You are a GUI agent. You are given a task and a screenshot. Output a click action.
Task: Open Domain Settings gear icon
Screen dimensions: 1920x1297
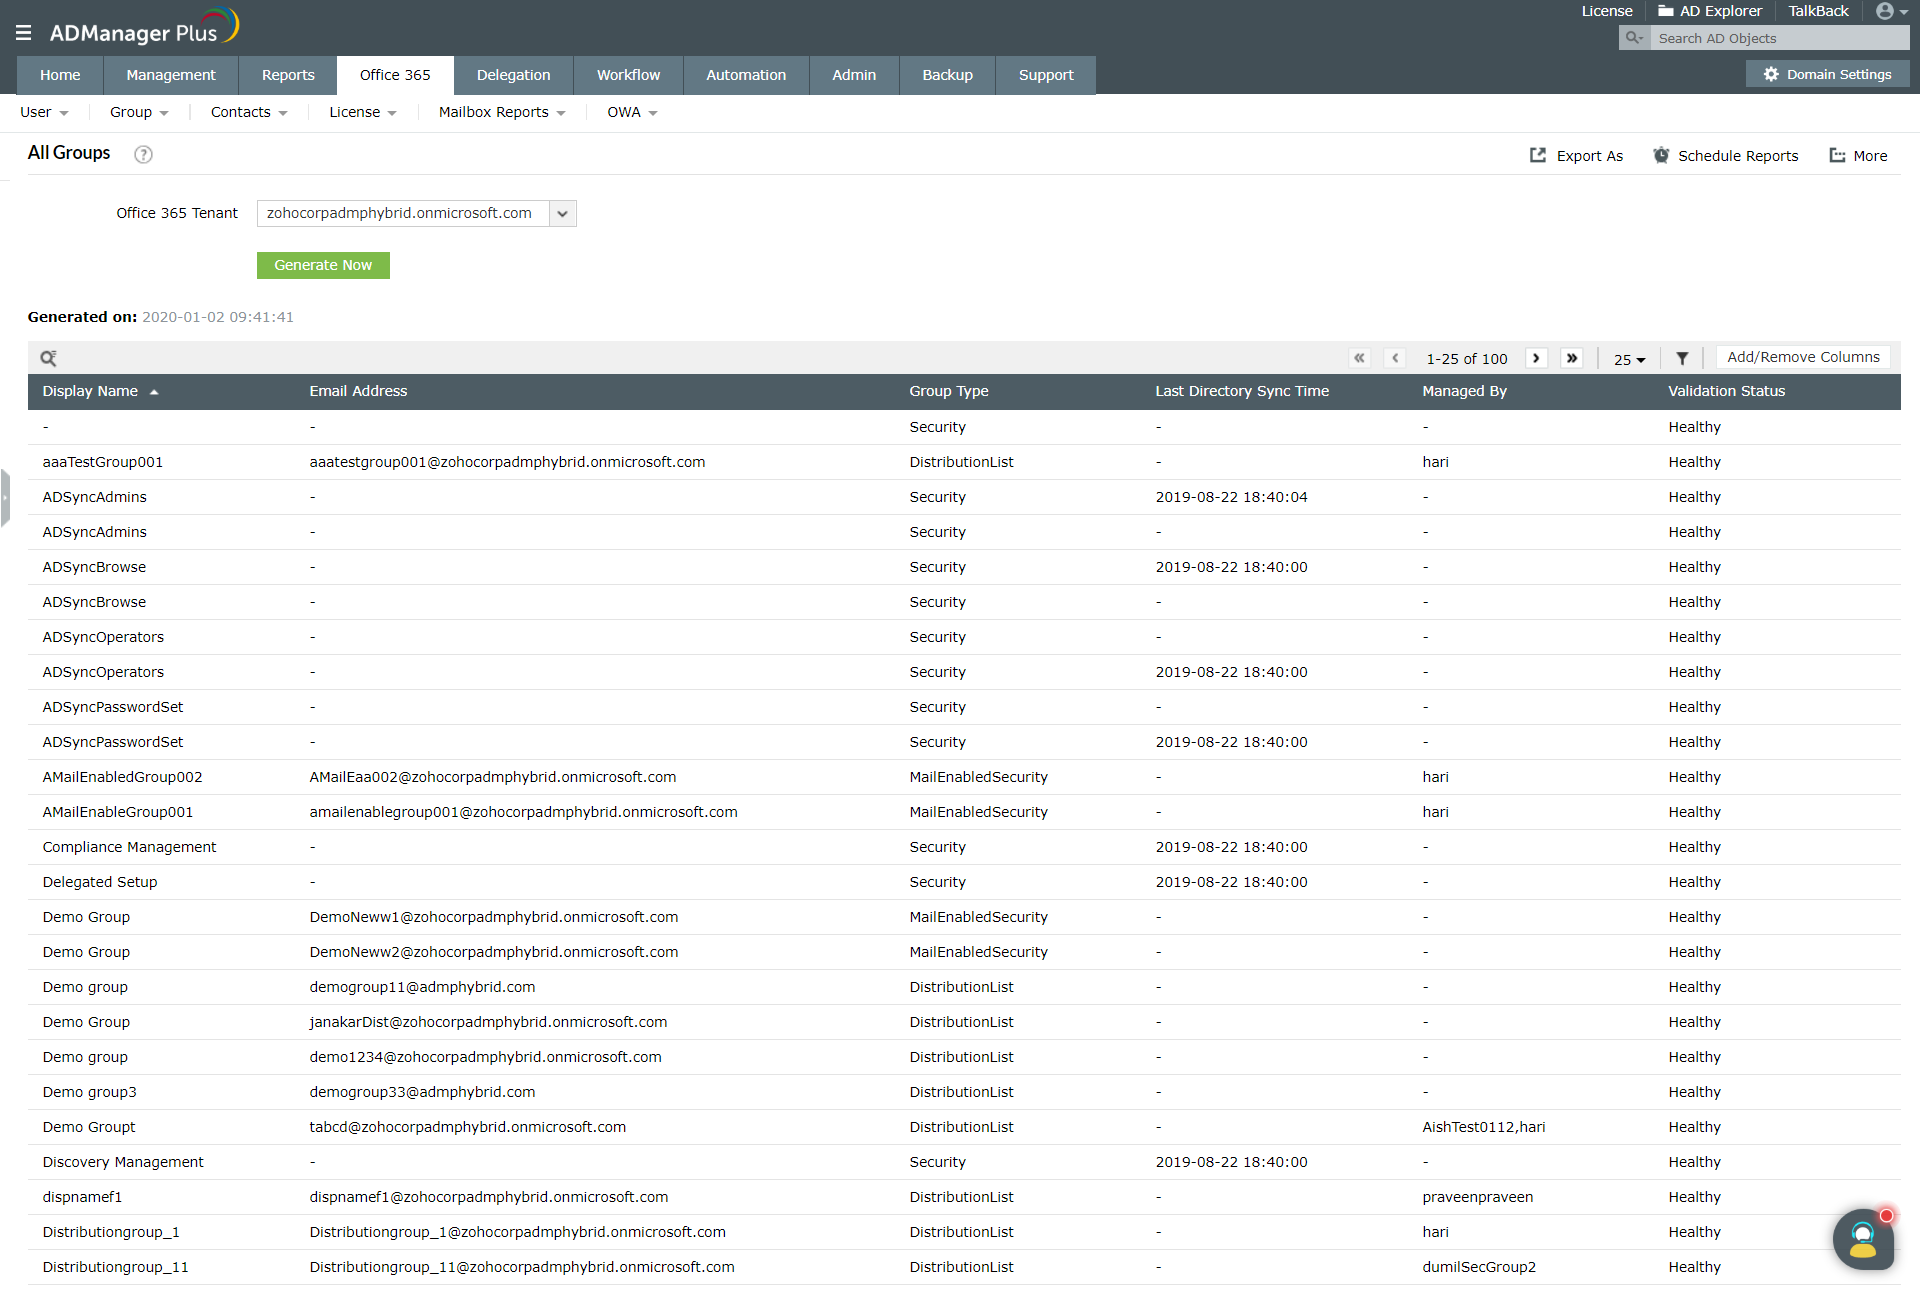pyautogui.click(x=1770, y=74)
